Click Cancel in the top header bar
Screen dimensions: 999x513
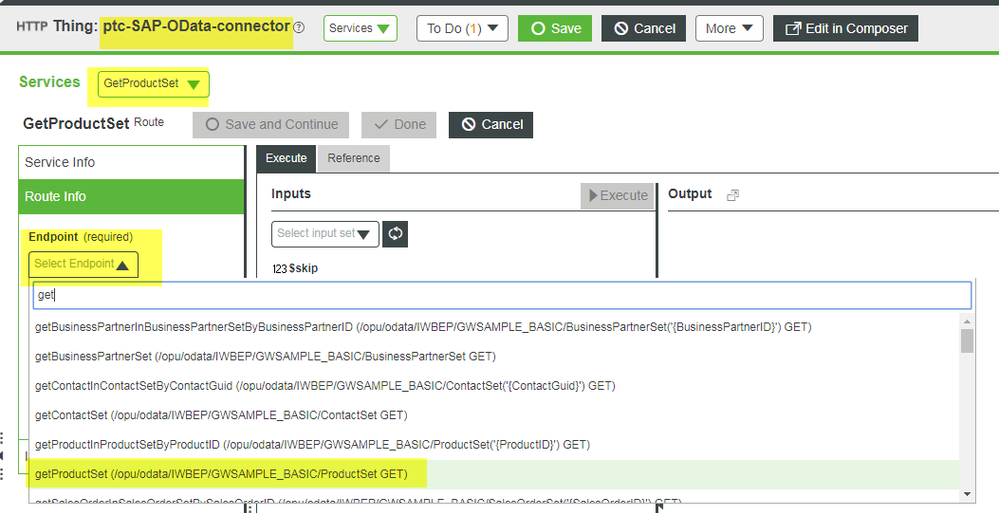[x=643, y=29]
